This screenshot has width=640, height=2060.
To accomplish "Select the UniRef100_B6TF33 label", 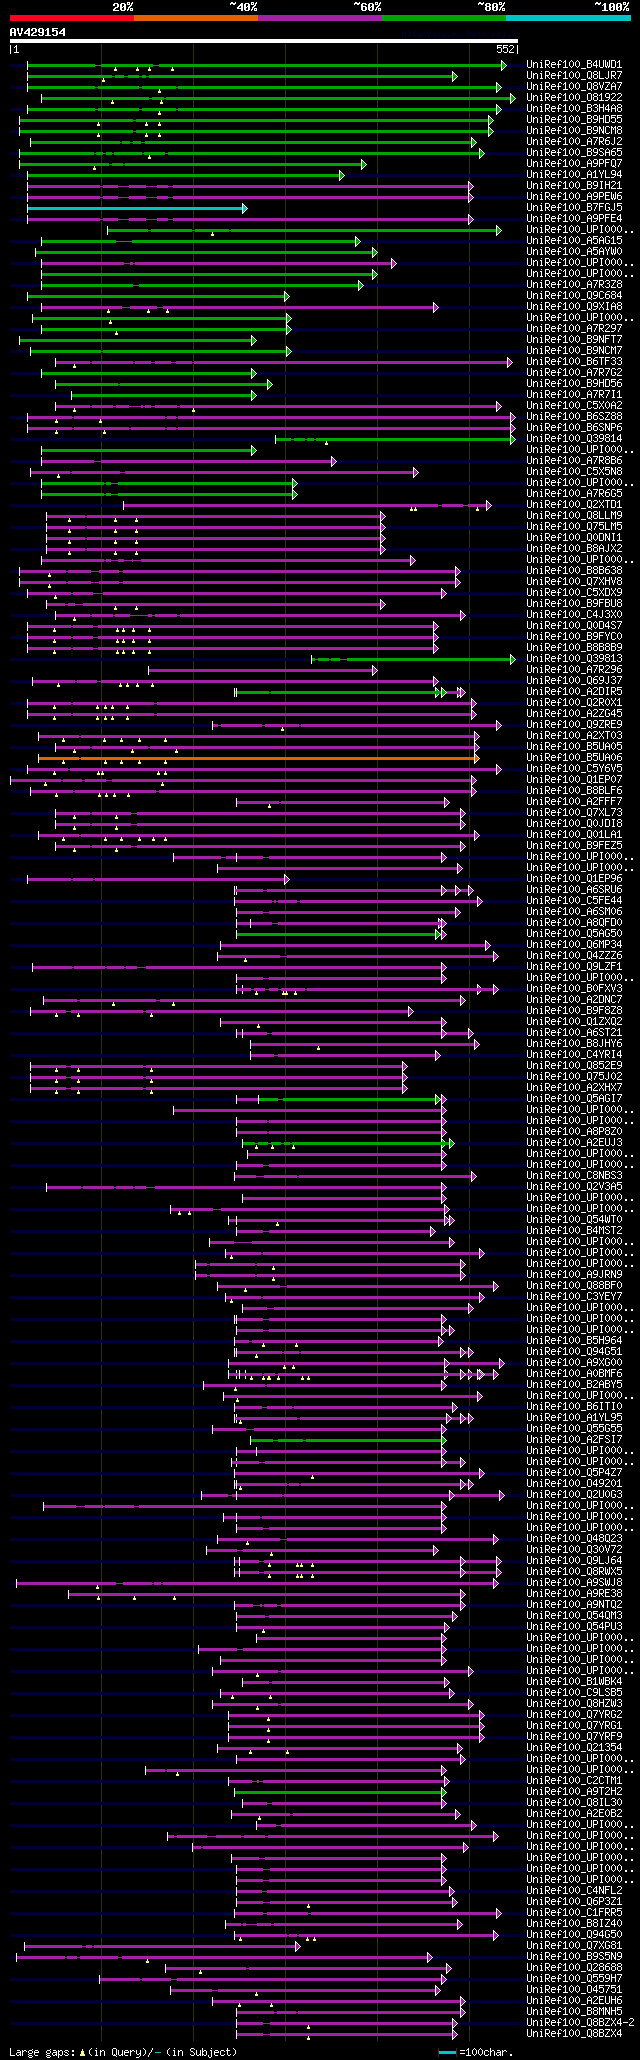I will pyautogui.click(x=574, y=362).
